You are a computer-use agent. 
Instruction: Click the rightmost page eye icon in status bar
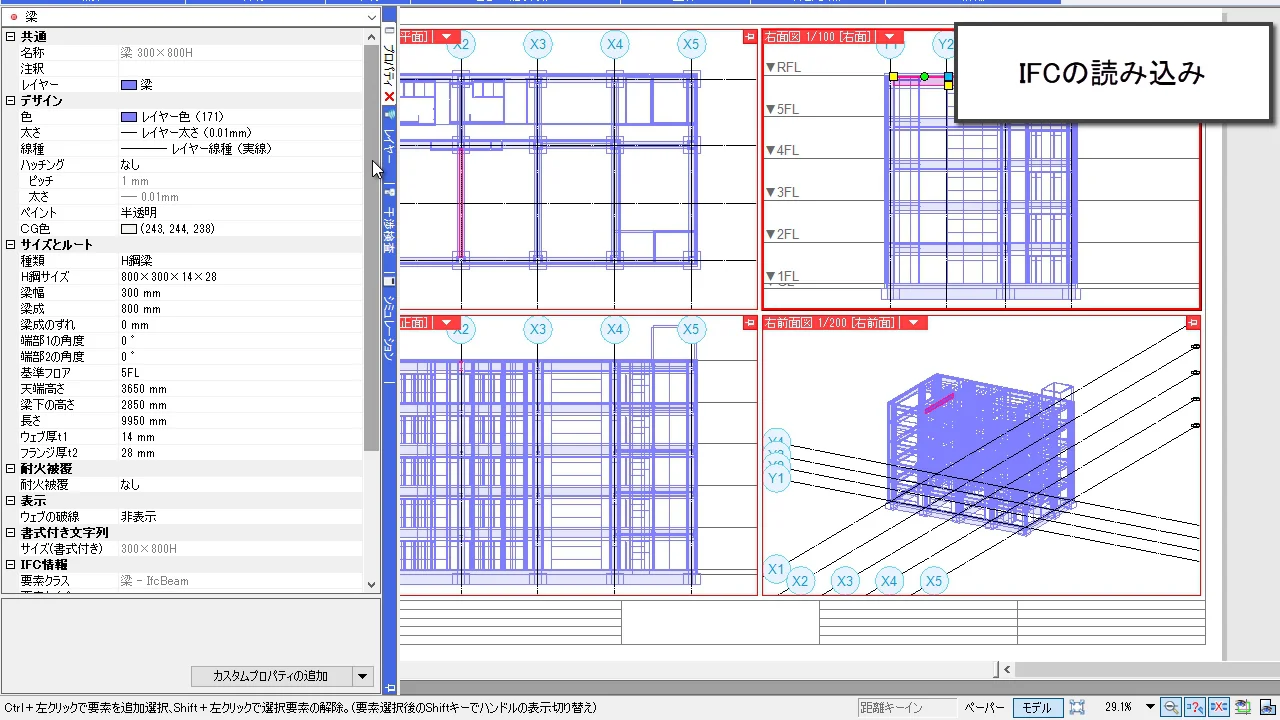click(1266, 707)
